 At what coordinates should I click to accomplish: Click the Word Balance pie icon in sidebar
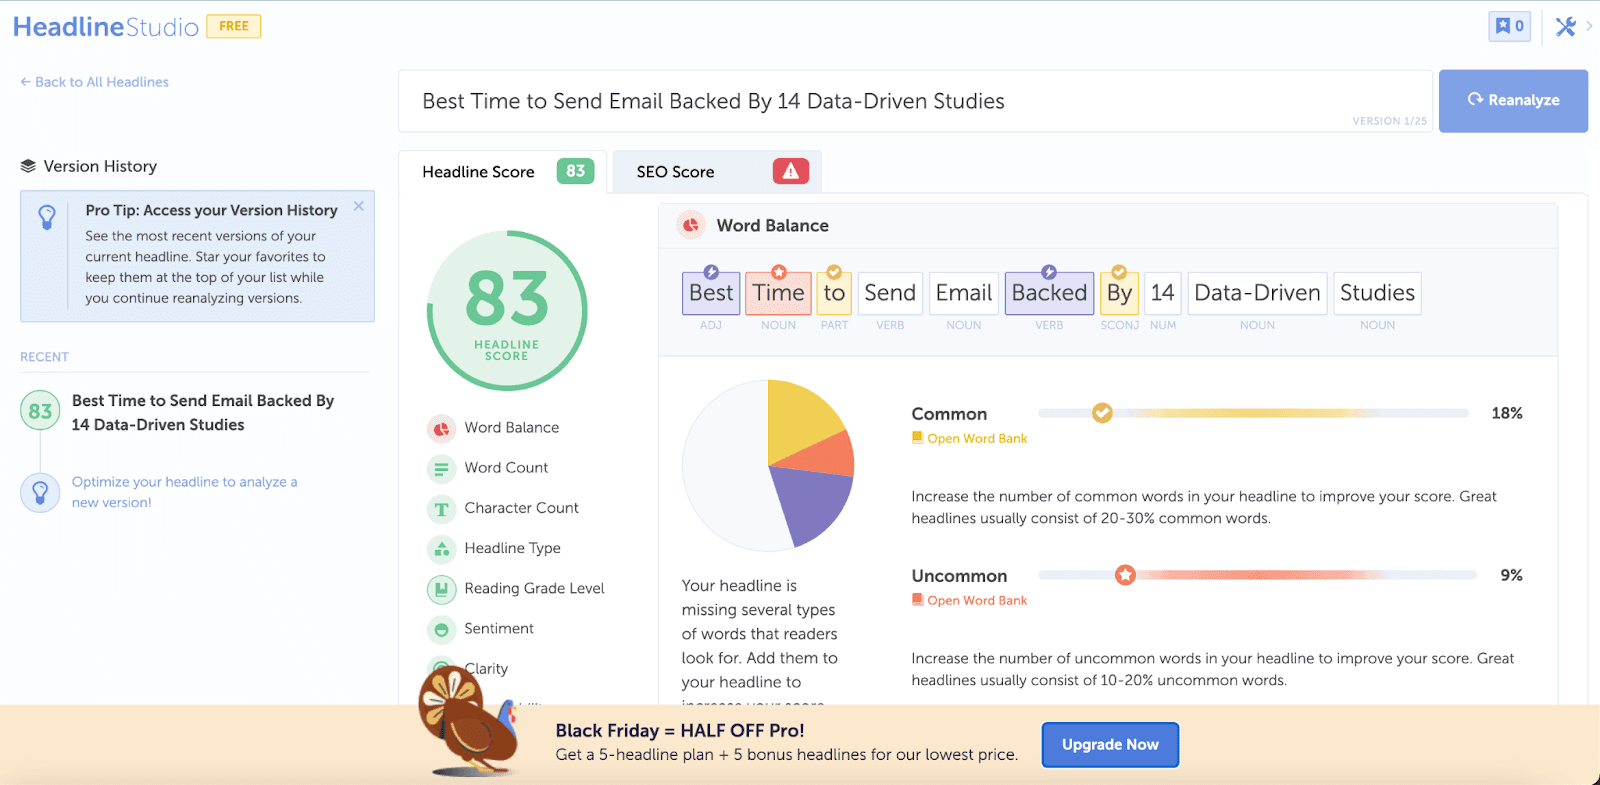pos(441,428)
